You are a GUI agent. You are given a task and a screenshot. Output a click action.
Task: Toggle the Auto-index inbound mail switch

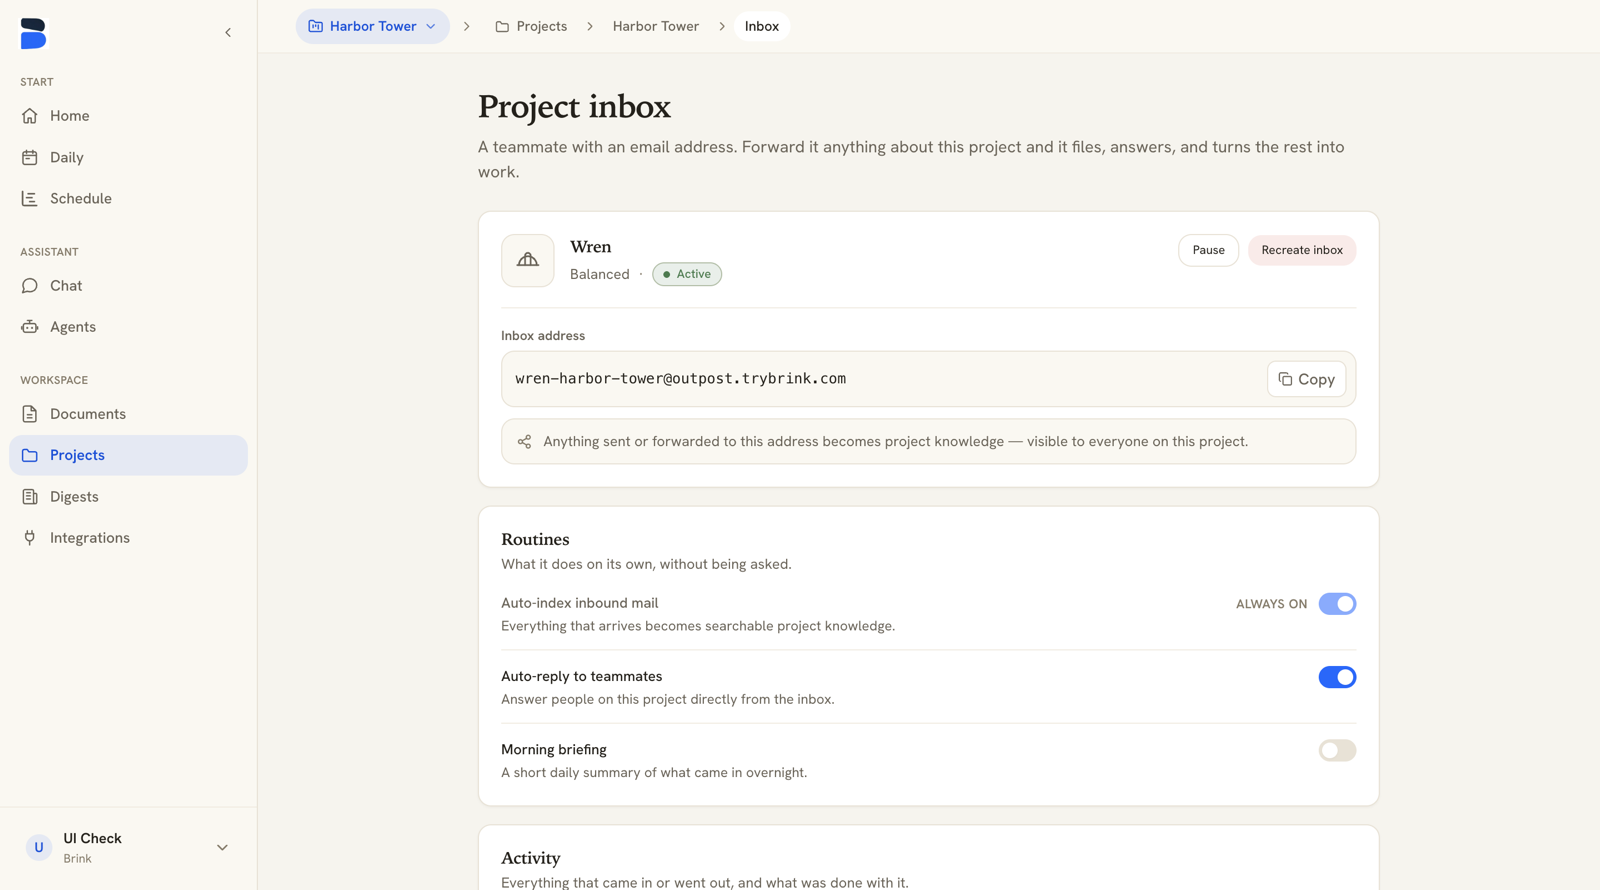[x=1336, y=604]
